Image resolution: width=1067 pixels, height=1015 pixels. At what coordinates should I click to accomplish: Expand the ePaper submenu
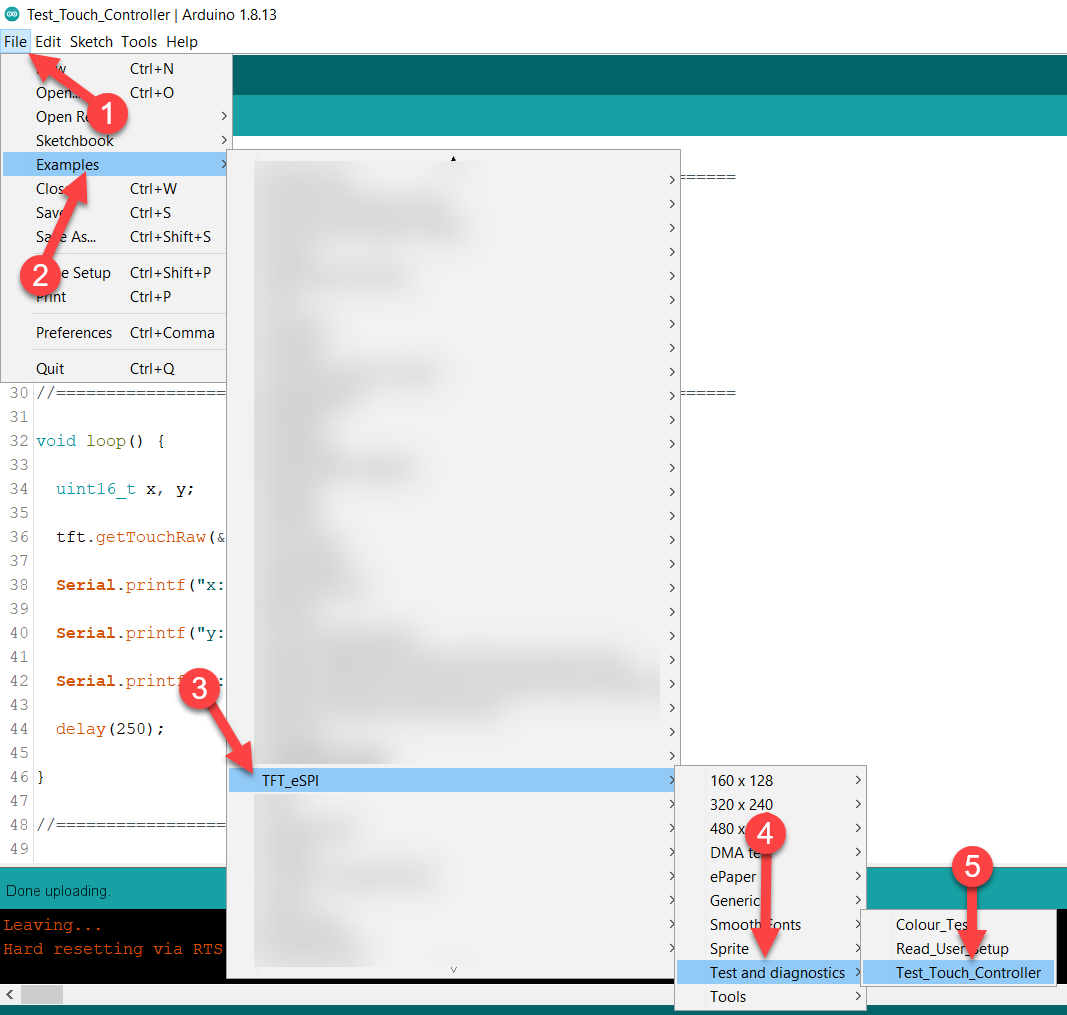click(771, 876)
